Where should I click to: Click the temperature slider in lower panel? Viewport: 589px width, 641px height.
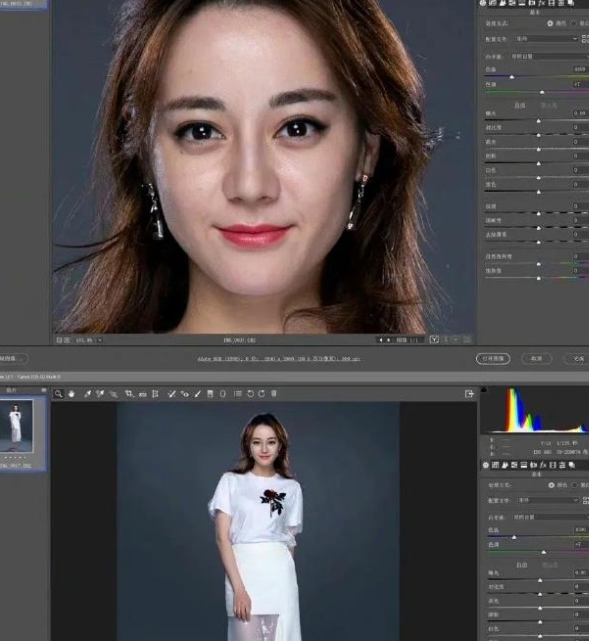[x=537, y=537]
